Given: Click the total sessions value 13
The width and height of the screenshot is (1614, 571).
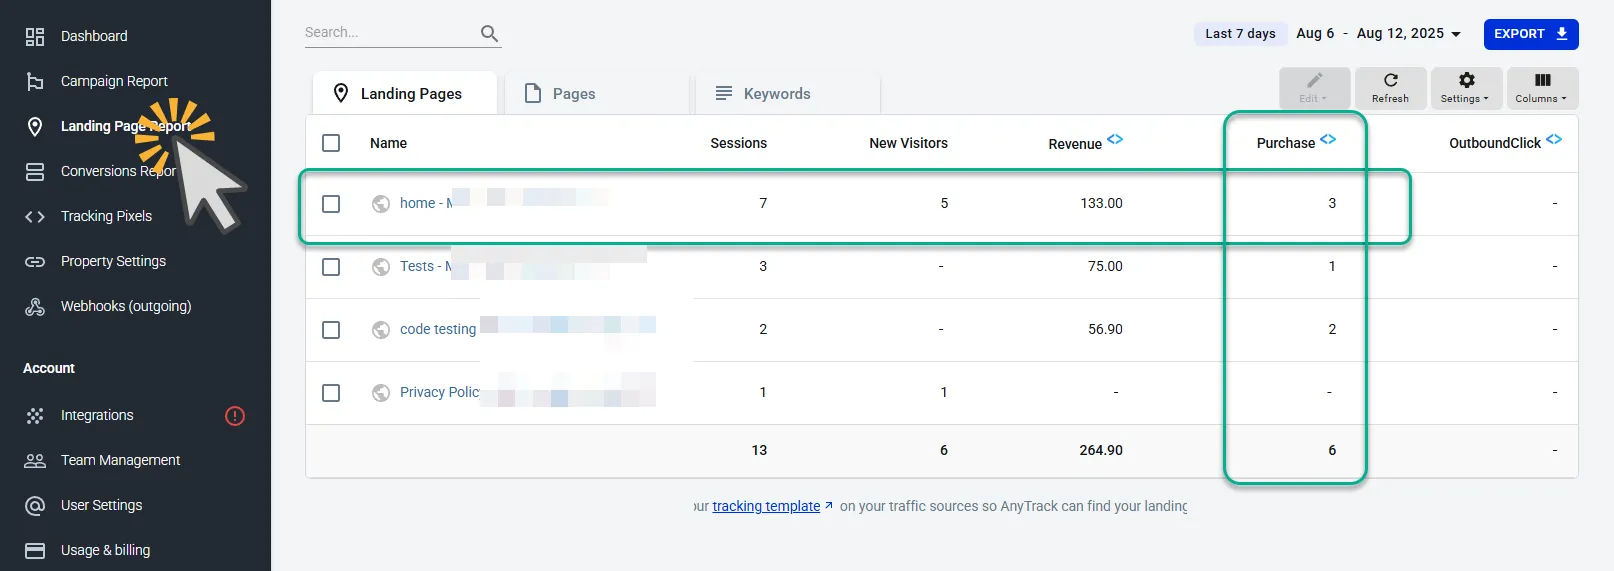Looking at the screenshot, I should [x=759, y=450].
